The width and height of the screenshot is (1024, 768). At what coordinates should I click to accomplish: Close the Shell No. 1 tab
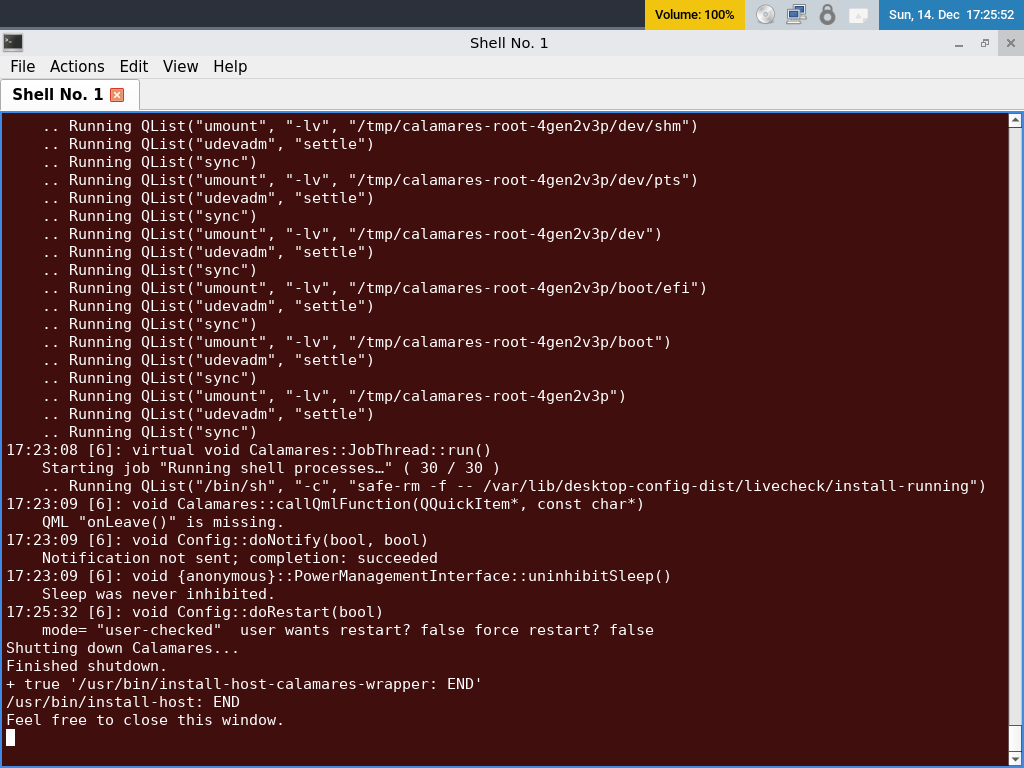pyautogui.click(x=117, y=95)
